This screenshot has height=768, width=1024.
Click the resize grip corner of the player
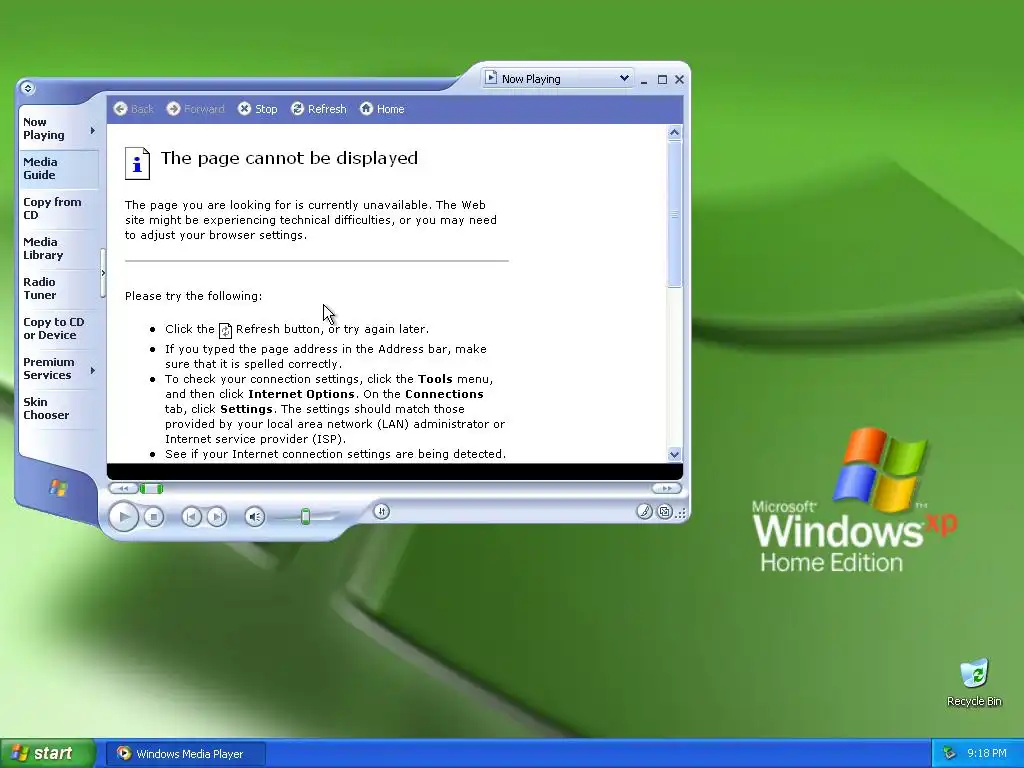tap(681, 514)
